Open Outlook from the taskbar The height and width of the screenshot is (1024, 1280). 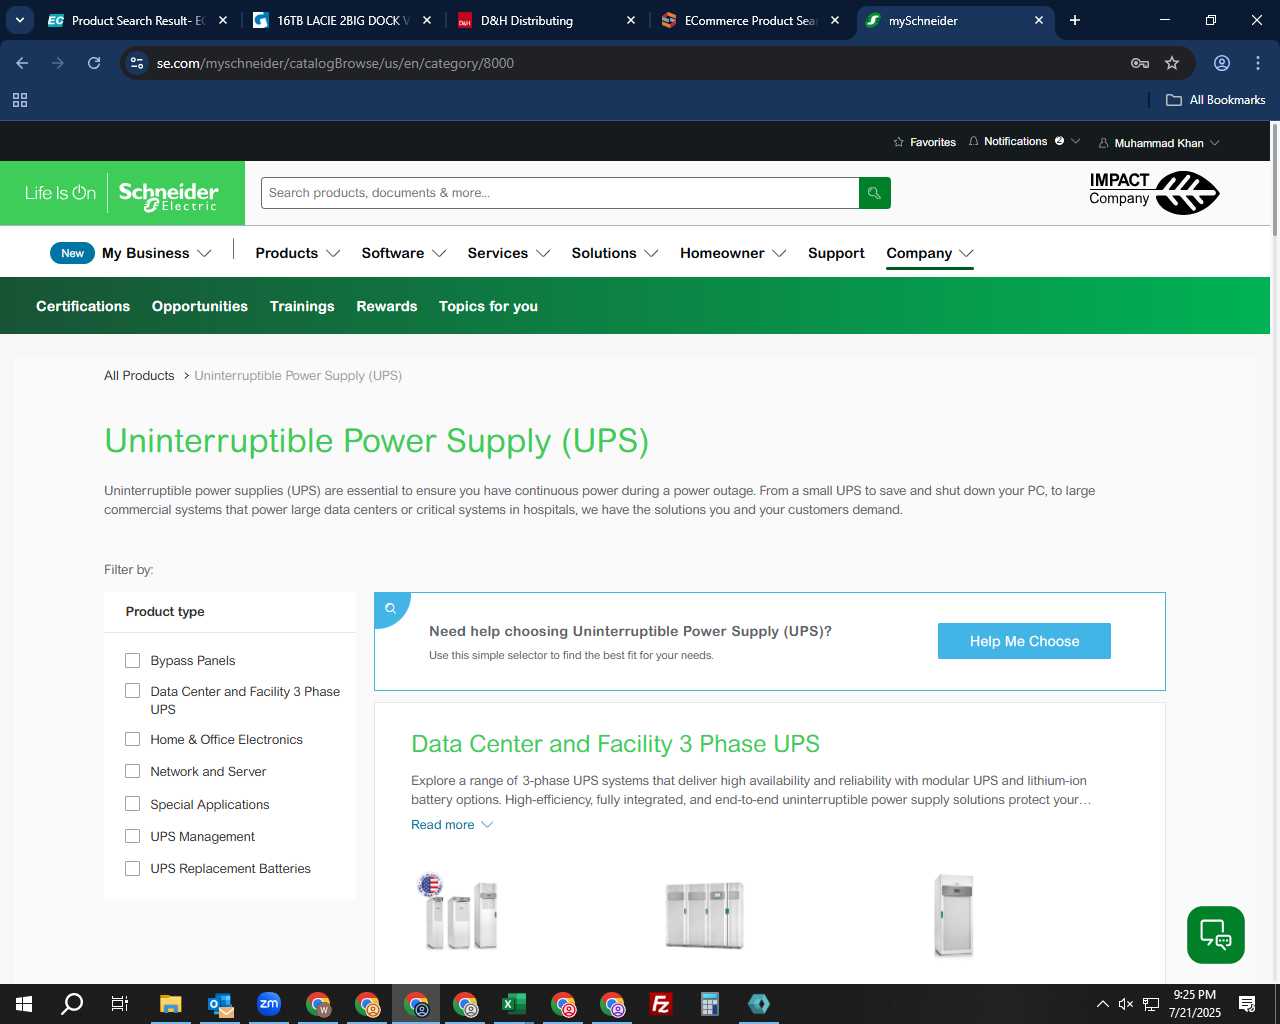(x=220, y=1004)
